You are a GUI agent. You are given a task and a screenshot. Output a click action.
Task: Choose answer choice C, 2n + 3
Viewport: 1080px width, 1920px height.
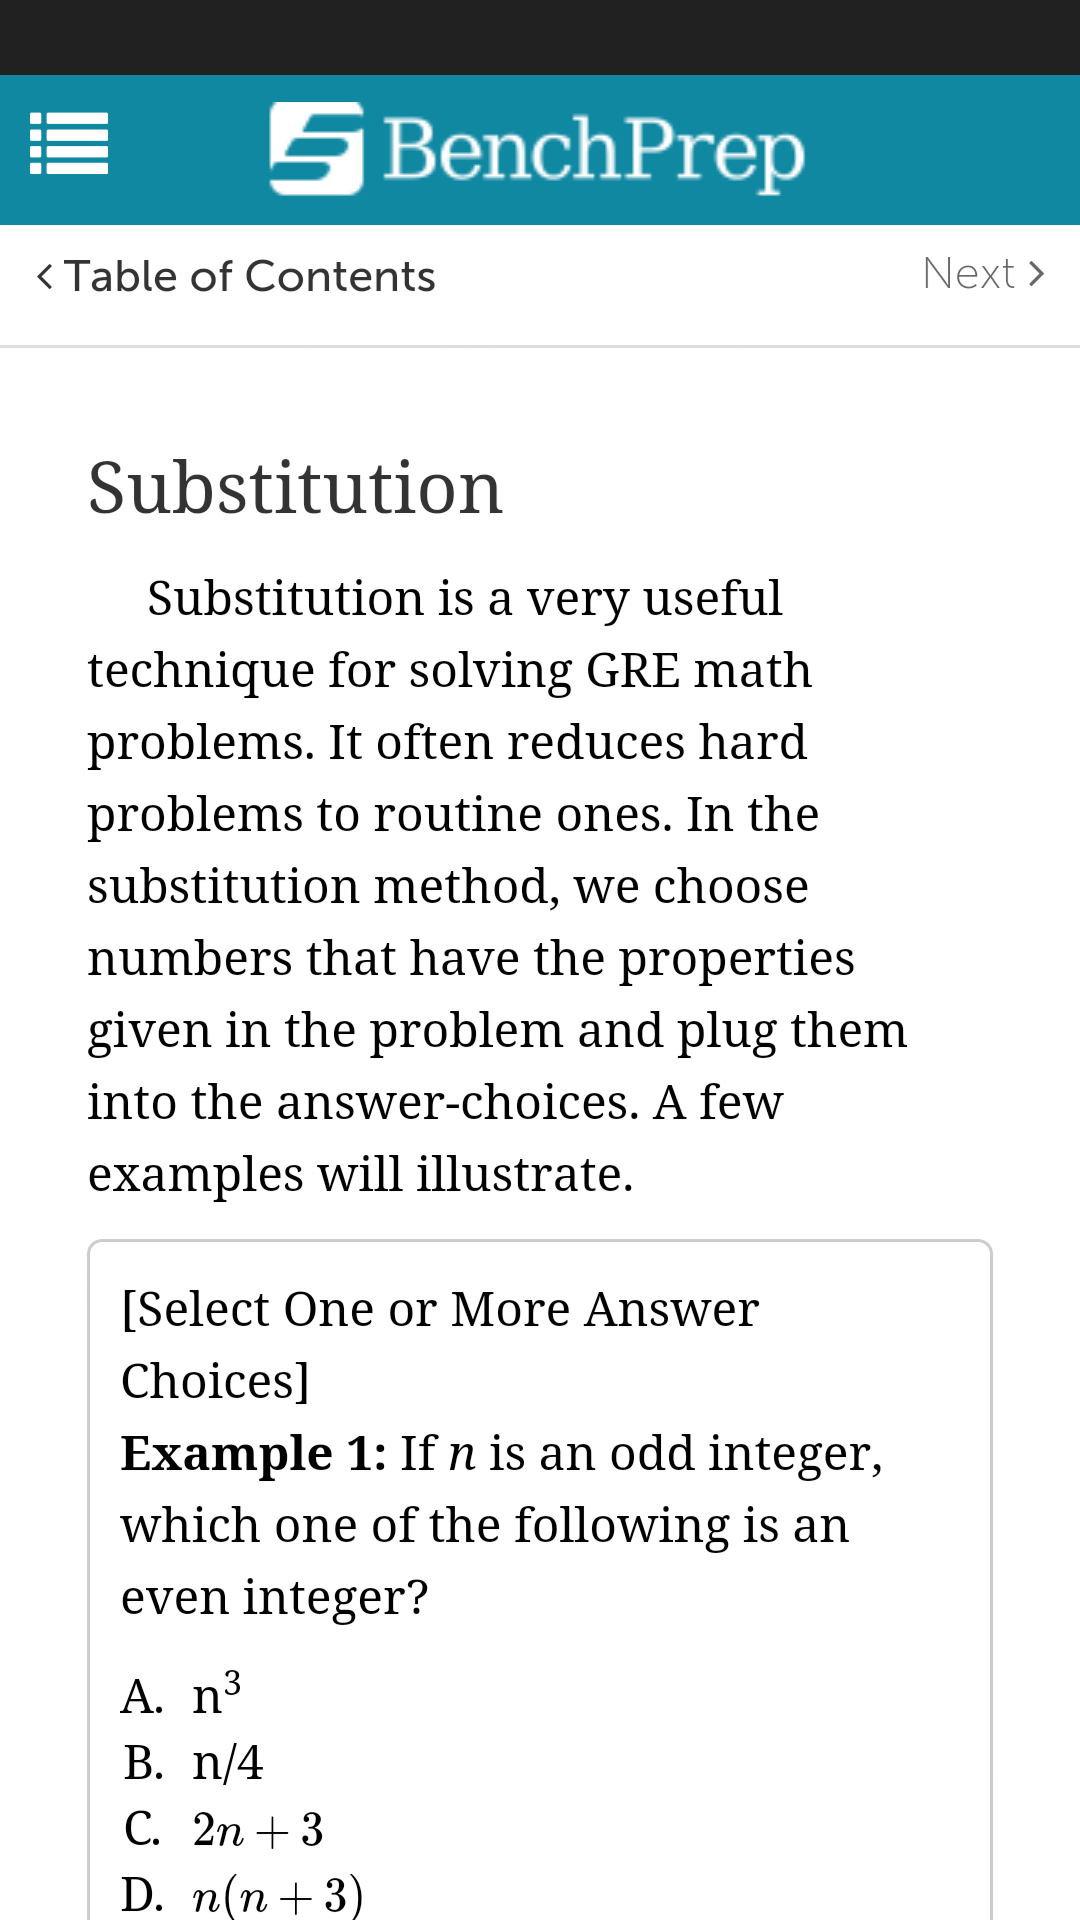coord(257,1829)
